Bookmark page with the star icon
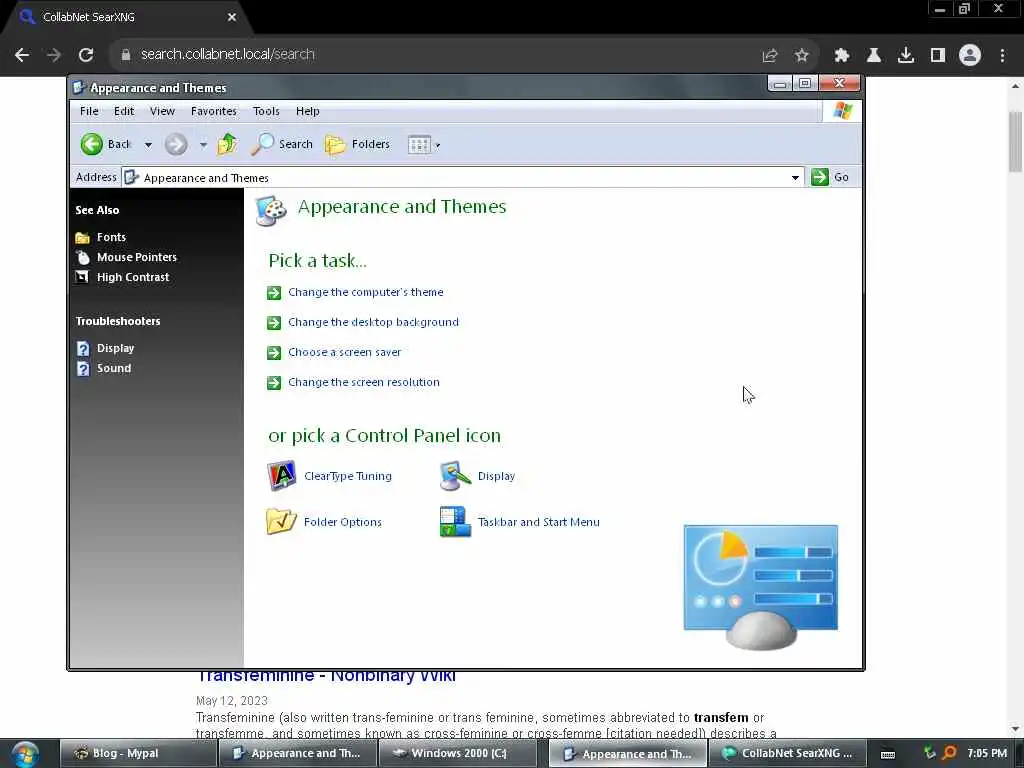The image size is (1024, 768). (x=802, y=55)
